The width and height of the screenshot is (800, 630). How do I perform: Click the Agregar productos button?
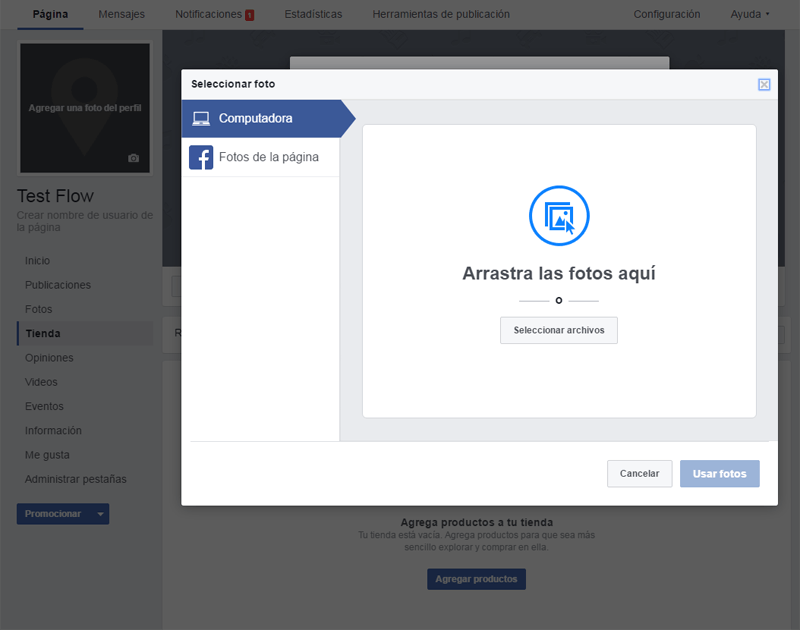click(x=477, y=579)
